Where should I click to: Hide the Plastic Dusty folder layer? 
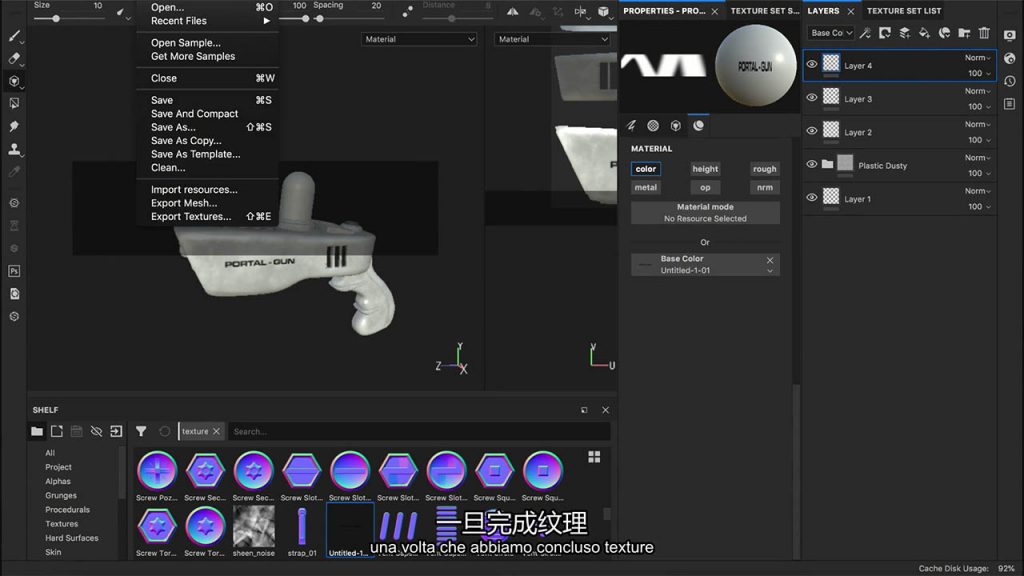812,164
